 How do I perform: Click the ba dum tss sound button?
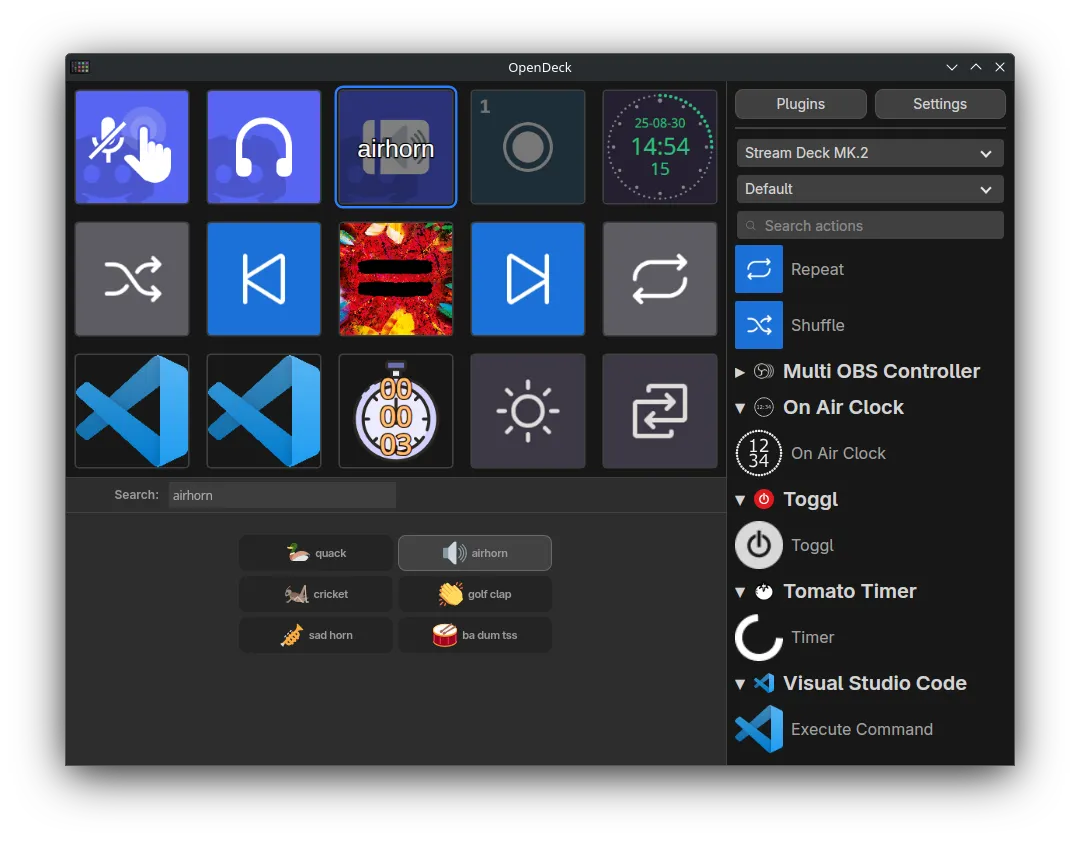point(474,634)
